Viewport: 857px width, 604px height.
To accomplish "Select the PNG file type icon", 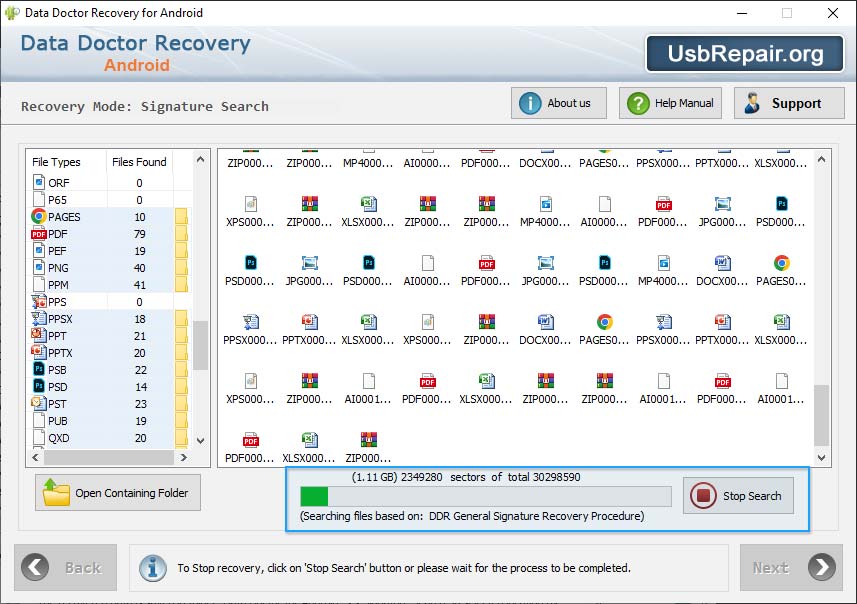I will [x=39, y=267].
